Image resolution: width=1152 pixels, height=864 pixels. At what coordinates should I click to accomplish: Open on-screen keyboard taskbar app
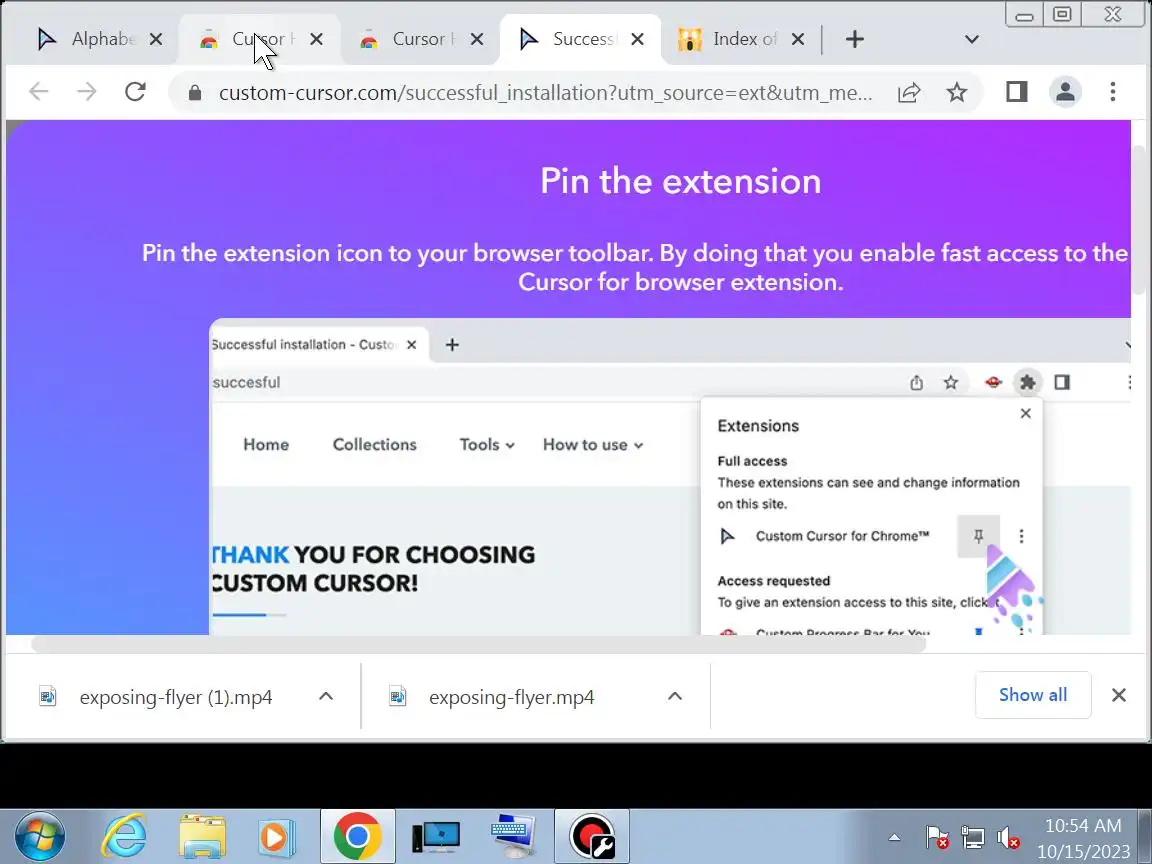514,836
